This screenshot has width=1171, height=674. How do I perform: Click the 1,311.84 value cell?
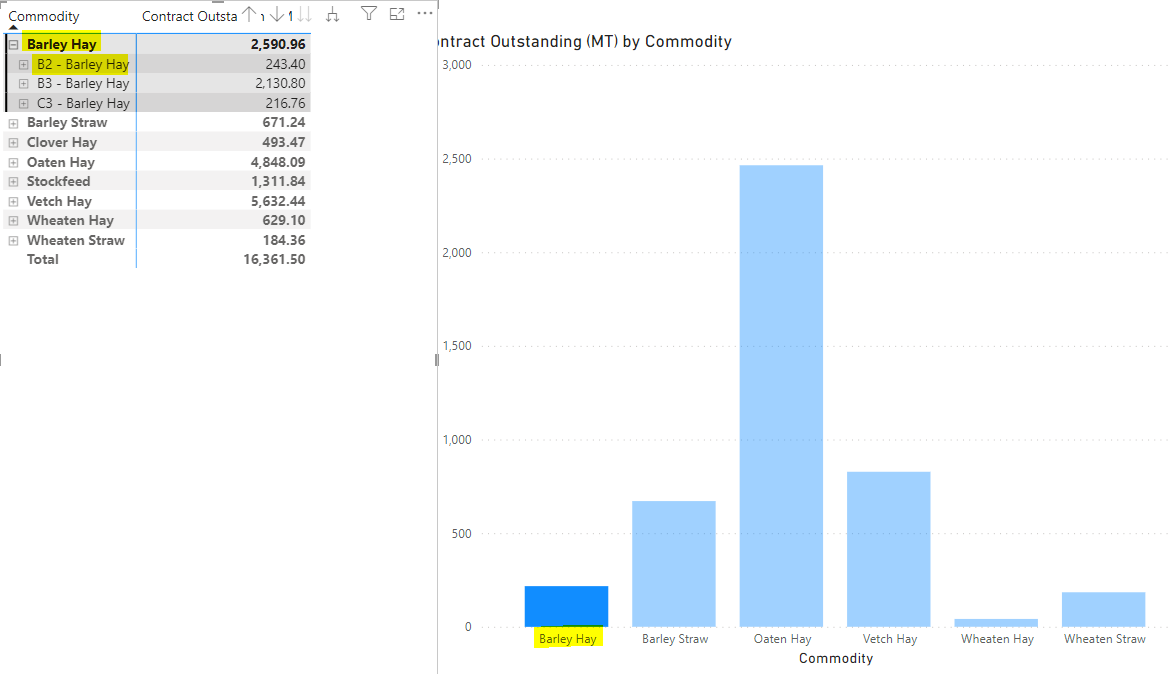pyautogui.click(x=278, y=181)
